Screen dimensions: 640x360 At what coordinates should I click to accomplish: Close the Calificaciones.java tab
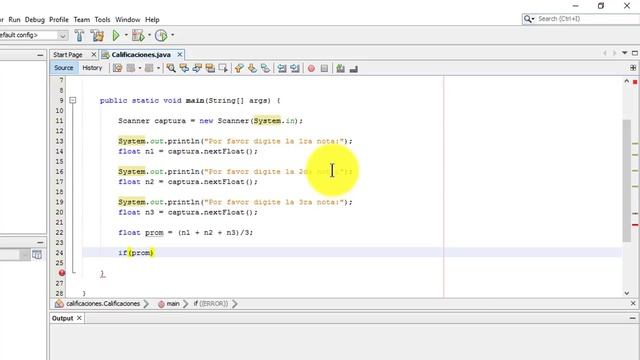[180, 54]
